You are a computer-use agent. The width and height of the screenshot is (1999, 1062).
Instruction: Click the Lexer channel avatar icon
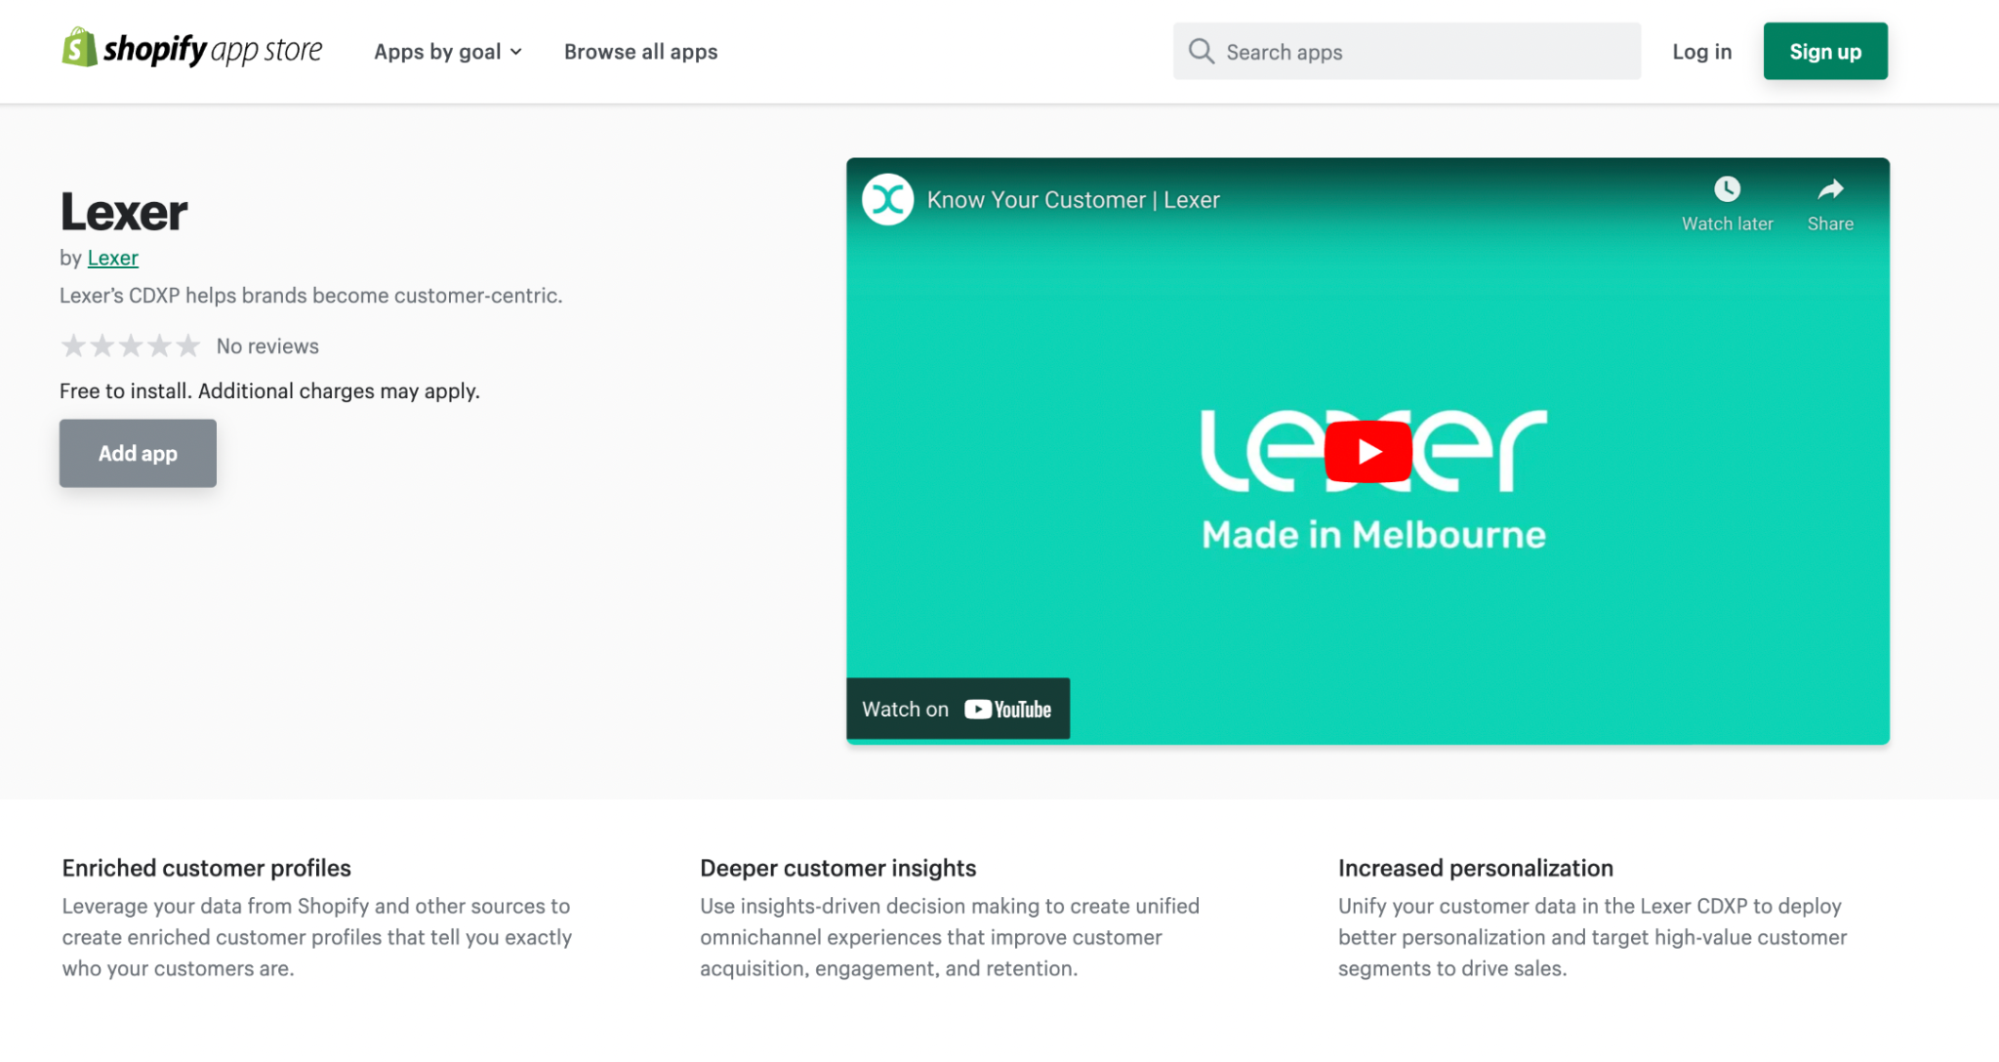(x=888, y=200)
